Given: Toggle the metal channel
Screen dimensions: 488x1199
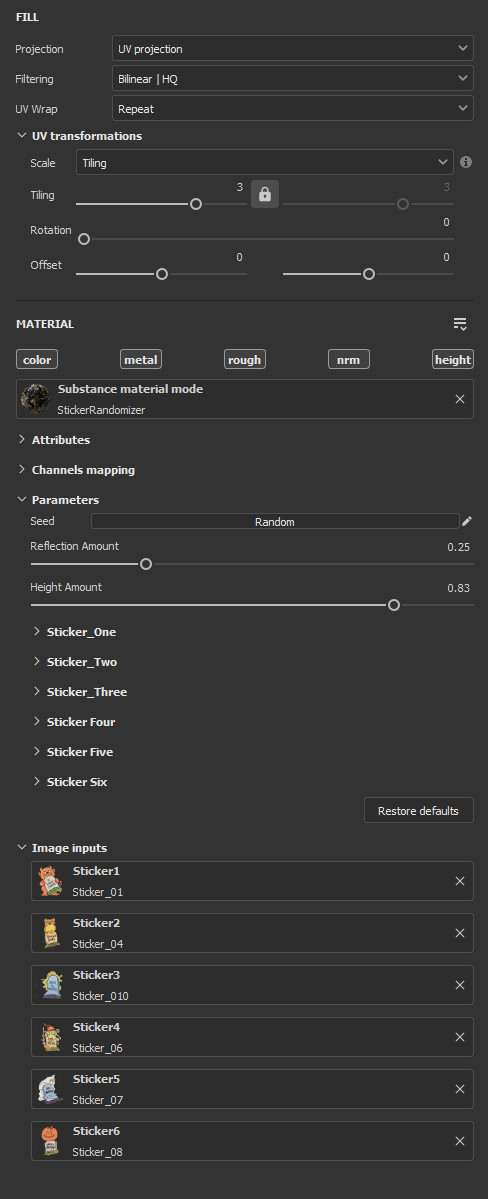Looking at the screenshot, I should 141,359.
